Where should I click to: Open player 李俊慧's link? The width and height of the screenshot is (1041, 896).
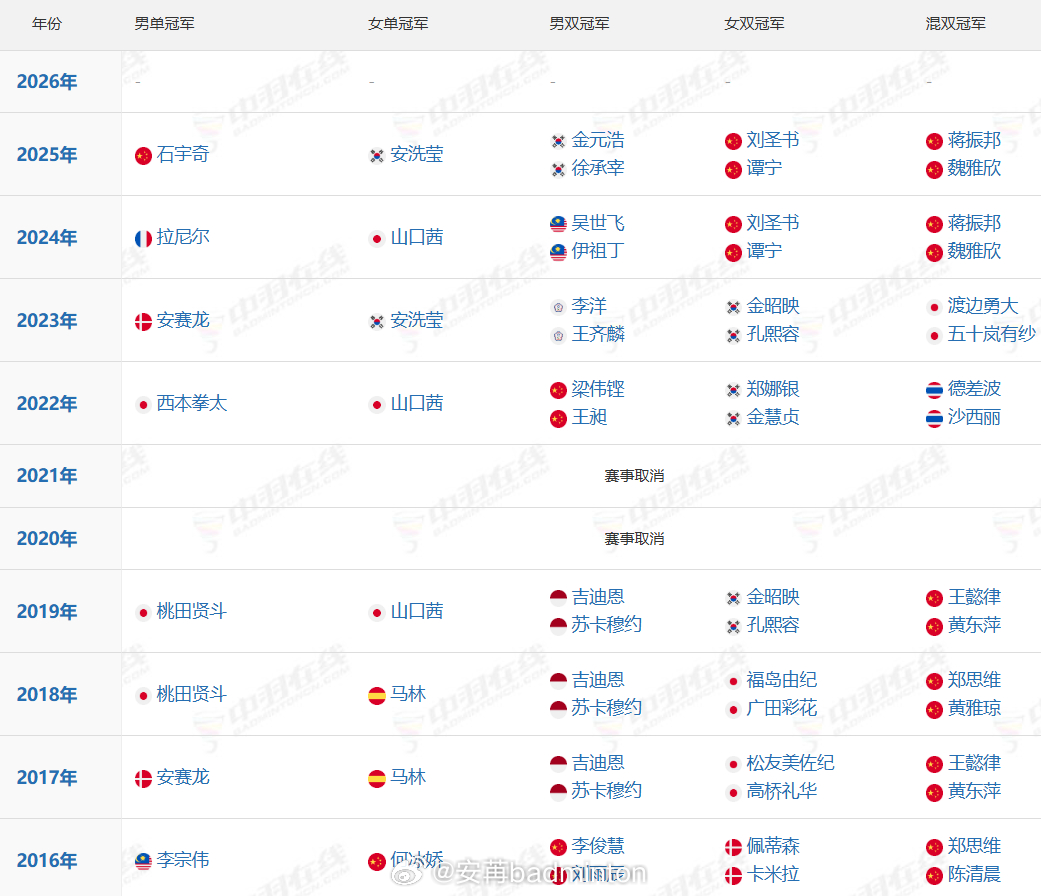(x=598, y=846)
